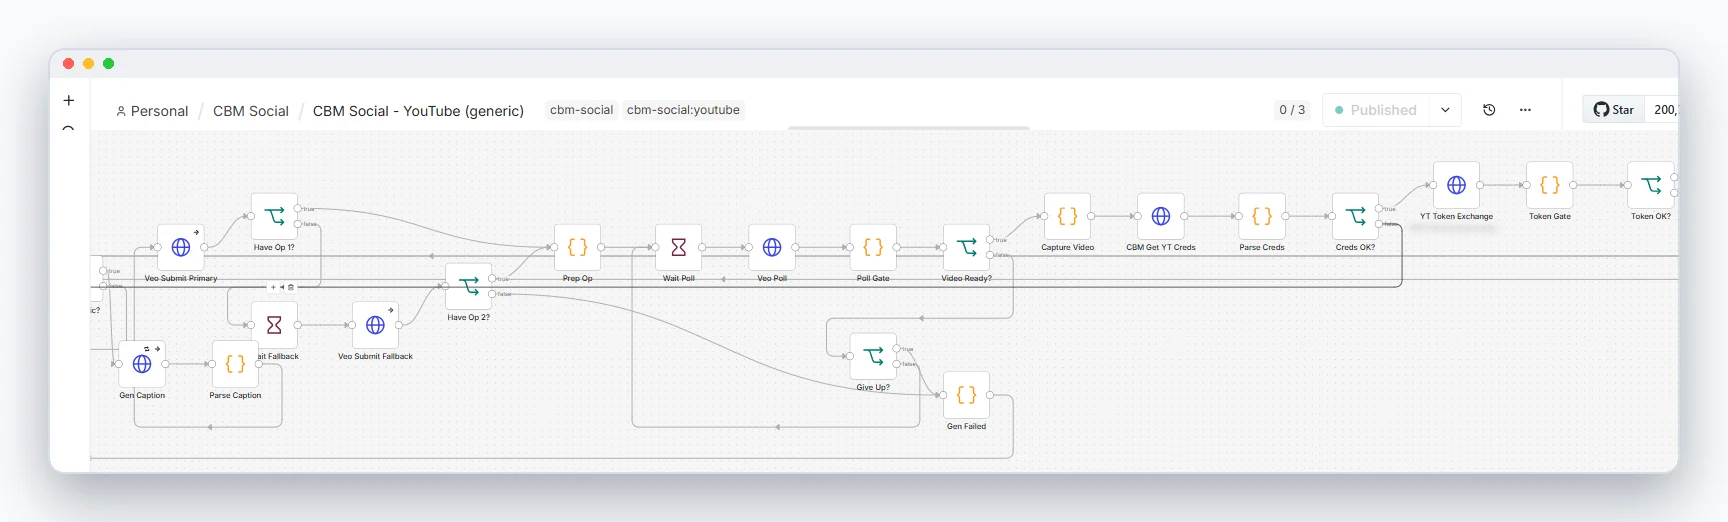Select the Wait Fallback hourglass node
Screen dimensions: 1728x522
click(x=274, y=325)
